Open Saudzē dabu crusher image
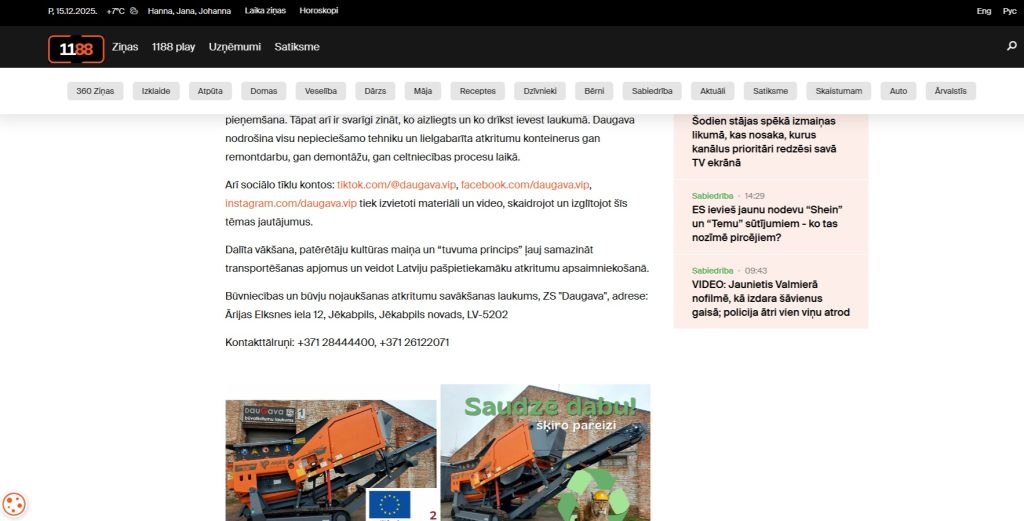Screen dimensions: 1024x521 click(x=545, y=452)
